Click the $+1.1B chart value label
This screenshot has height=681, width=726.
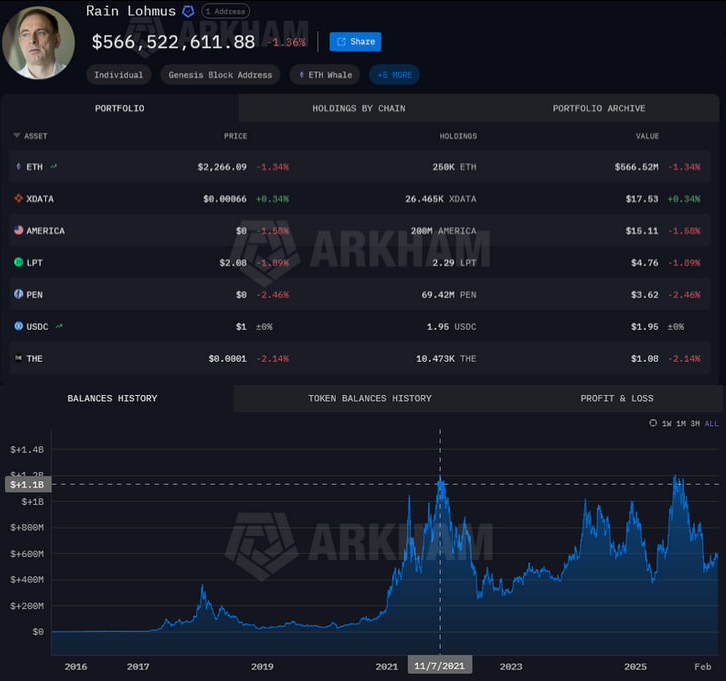click(27, 485)
